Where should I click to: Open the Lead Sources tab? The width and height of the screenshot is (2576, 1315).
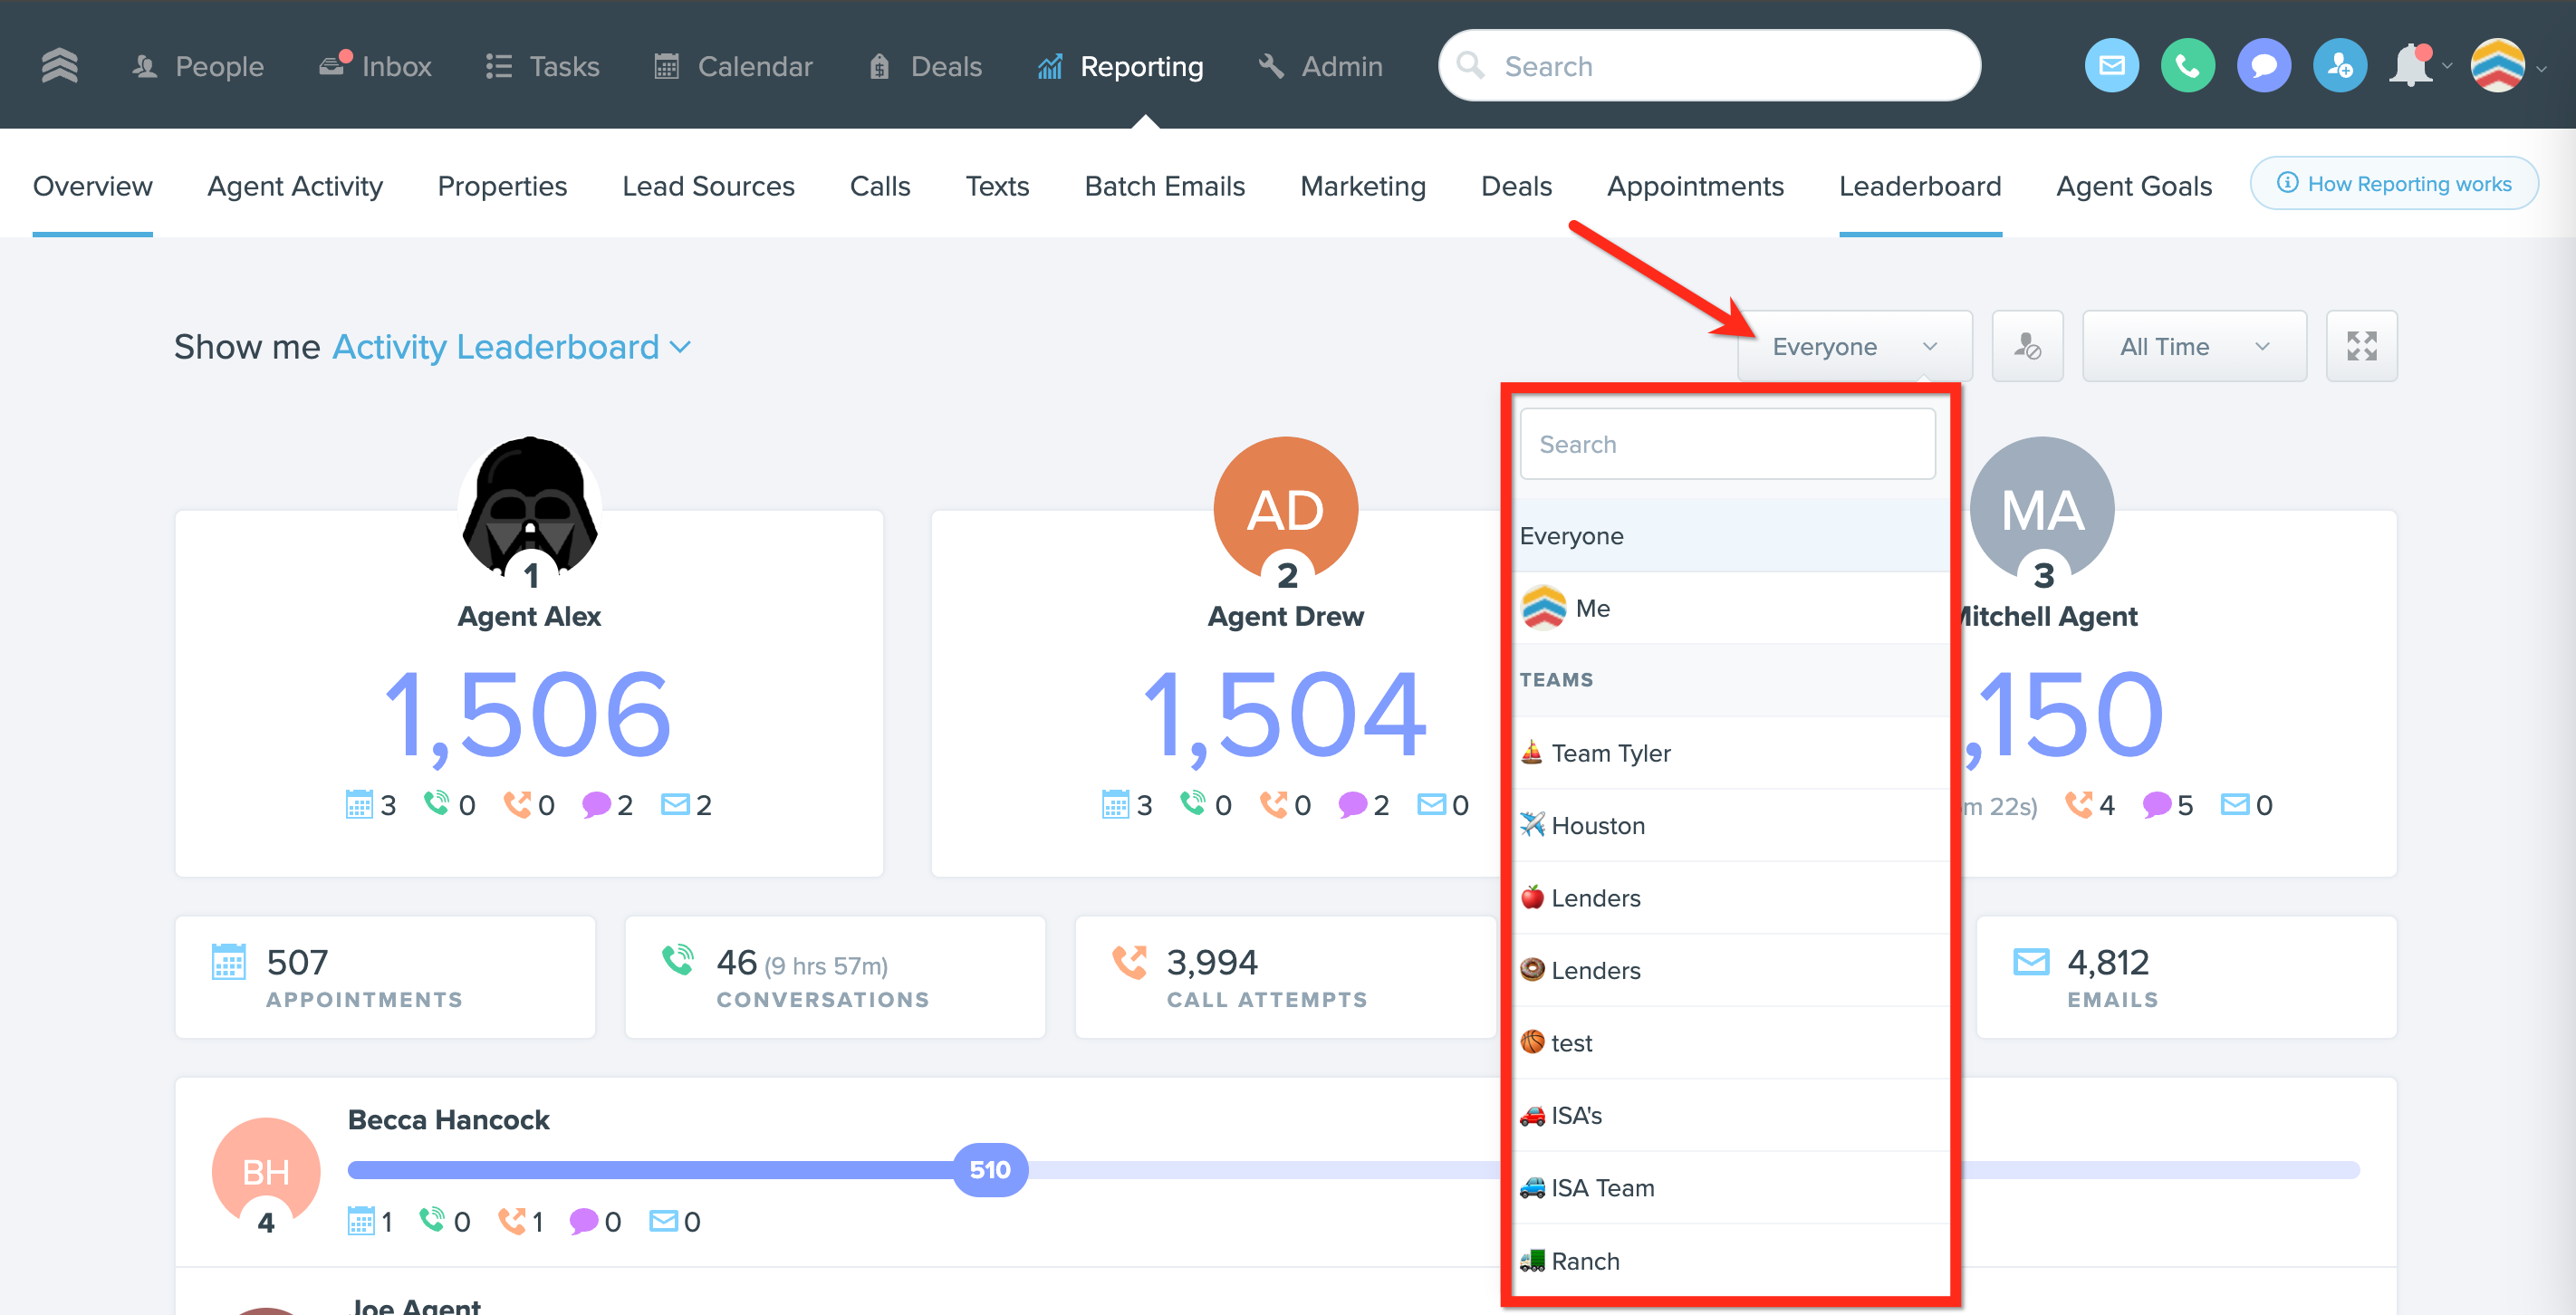coord(707,186)
